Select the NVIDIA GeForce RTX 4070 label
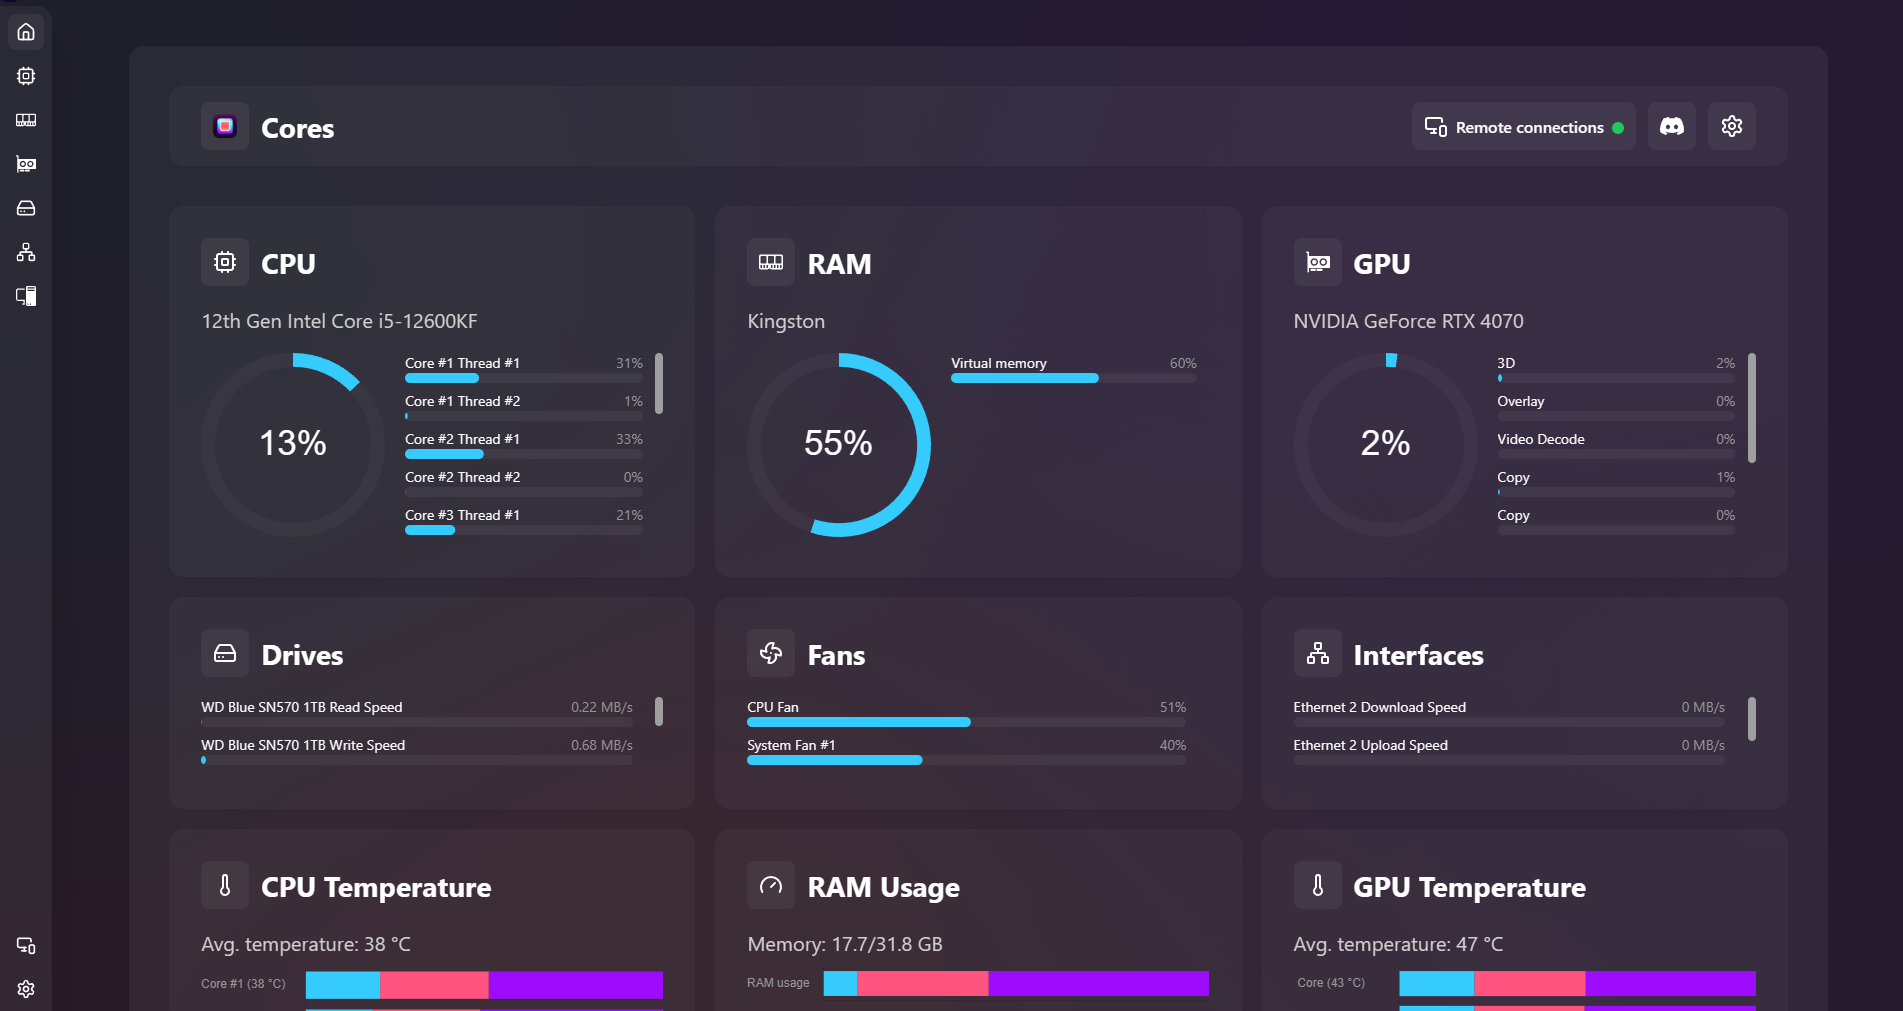 [x=1408, y=321]
